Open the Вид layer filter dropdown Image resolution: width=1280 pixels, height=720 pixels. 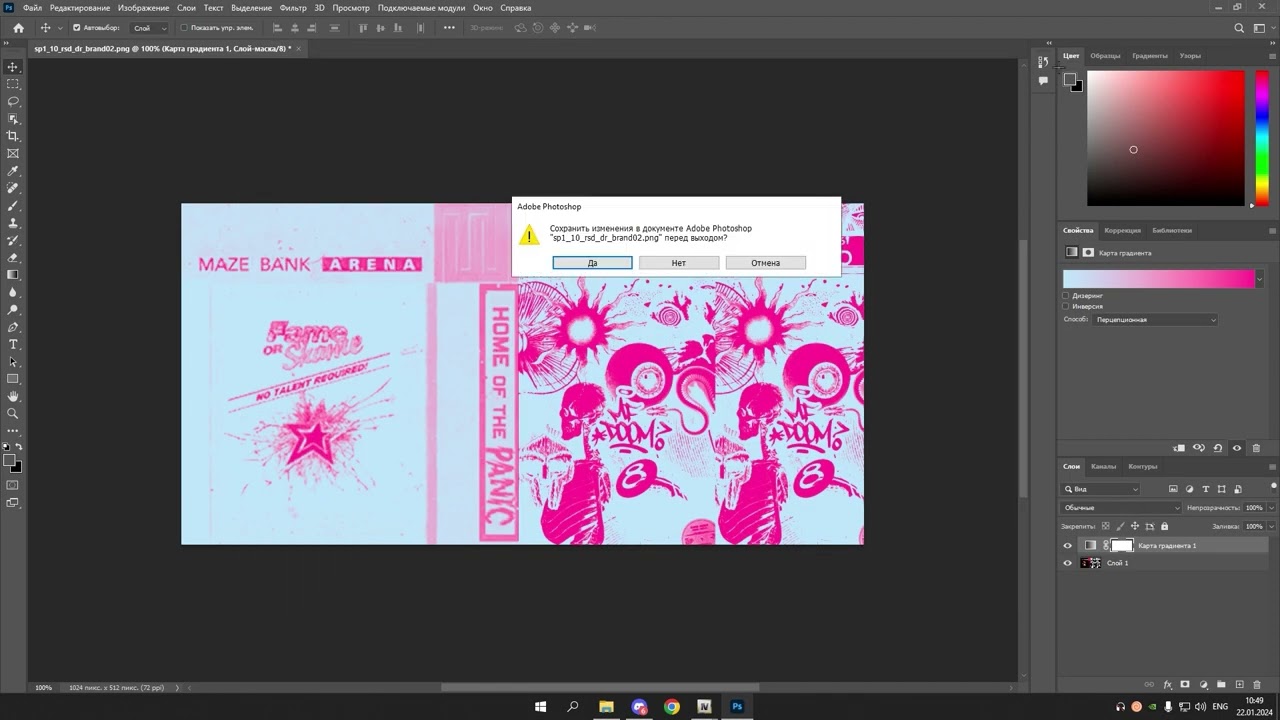coord(1101,489)
